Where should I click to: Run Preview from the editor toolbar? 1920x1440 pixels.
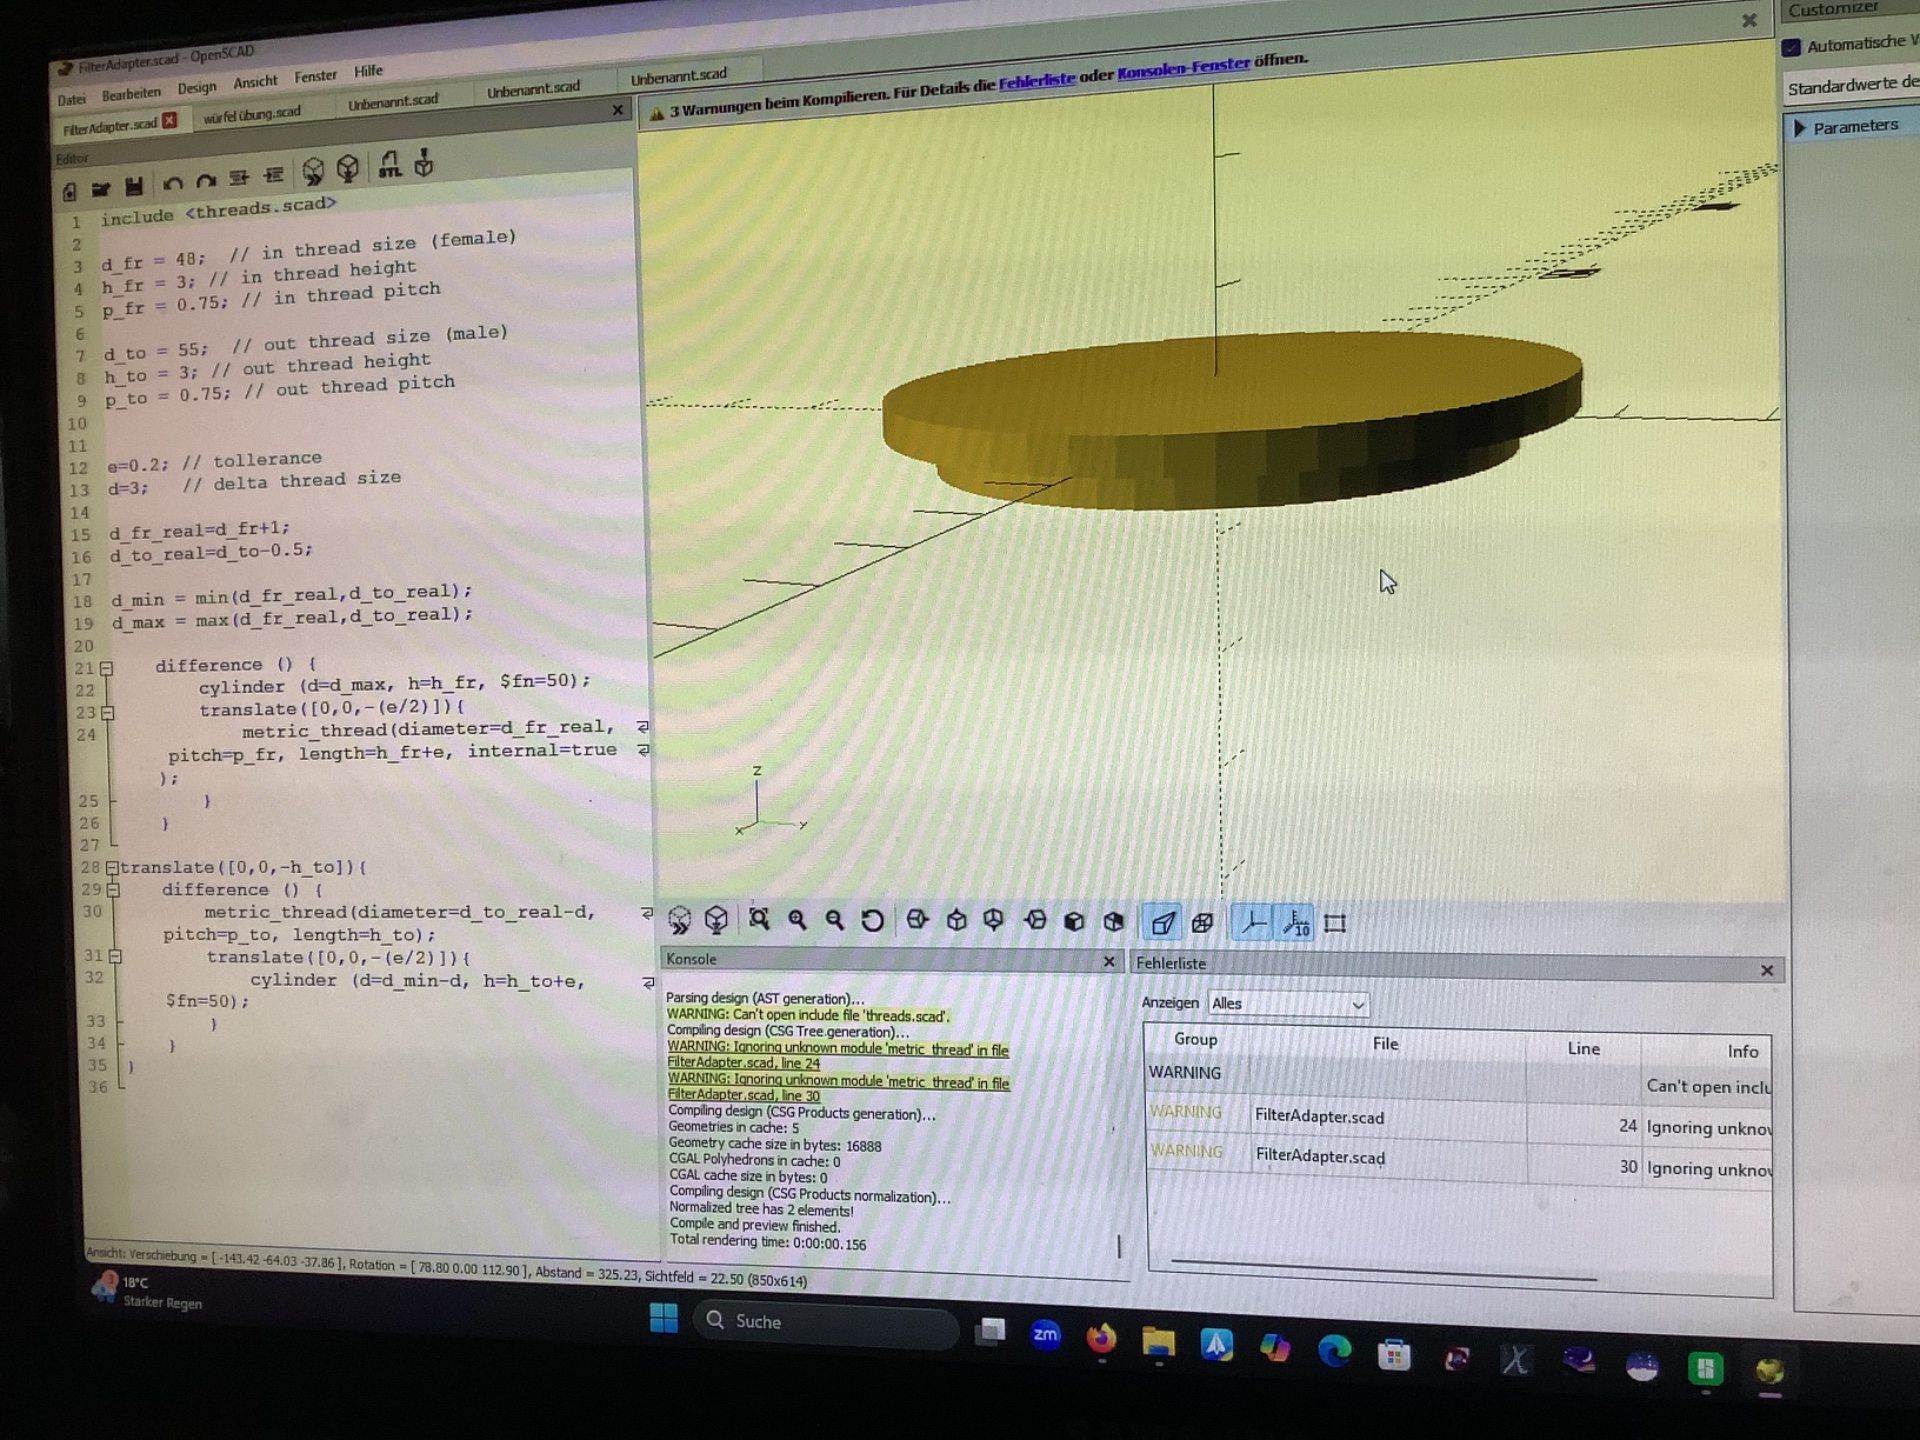coord(313,171)
